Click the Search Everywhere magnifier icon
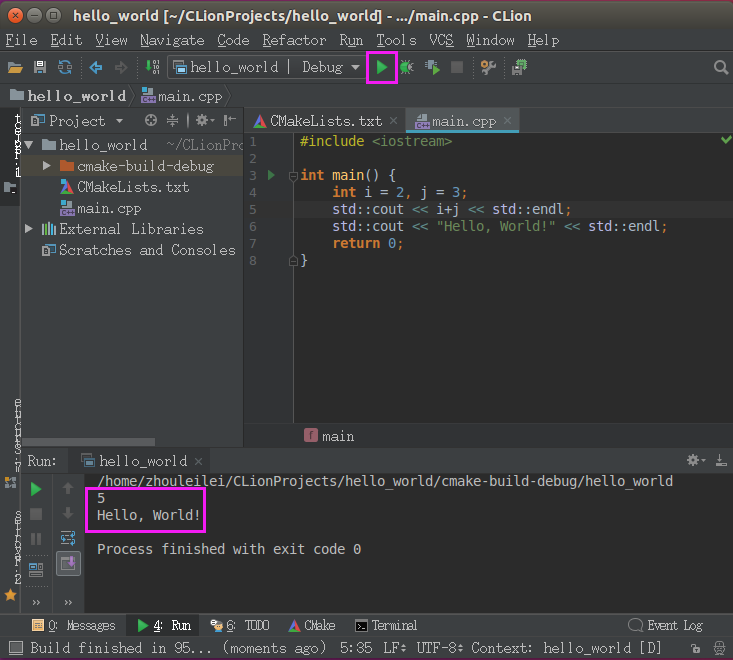Viewport: 733px width, 660px height. [720, 68]
